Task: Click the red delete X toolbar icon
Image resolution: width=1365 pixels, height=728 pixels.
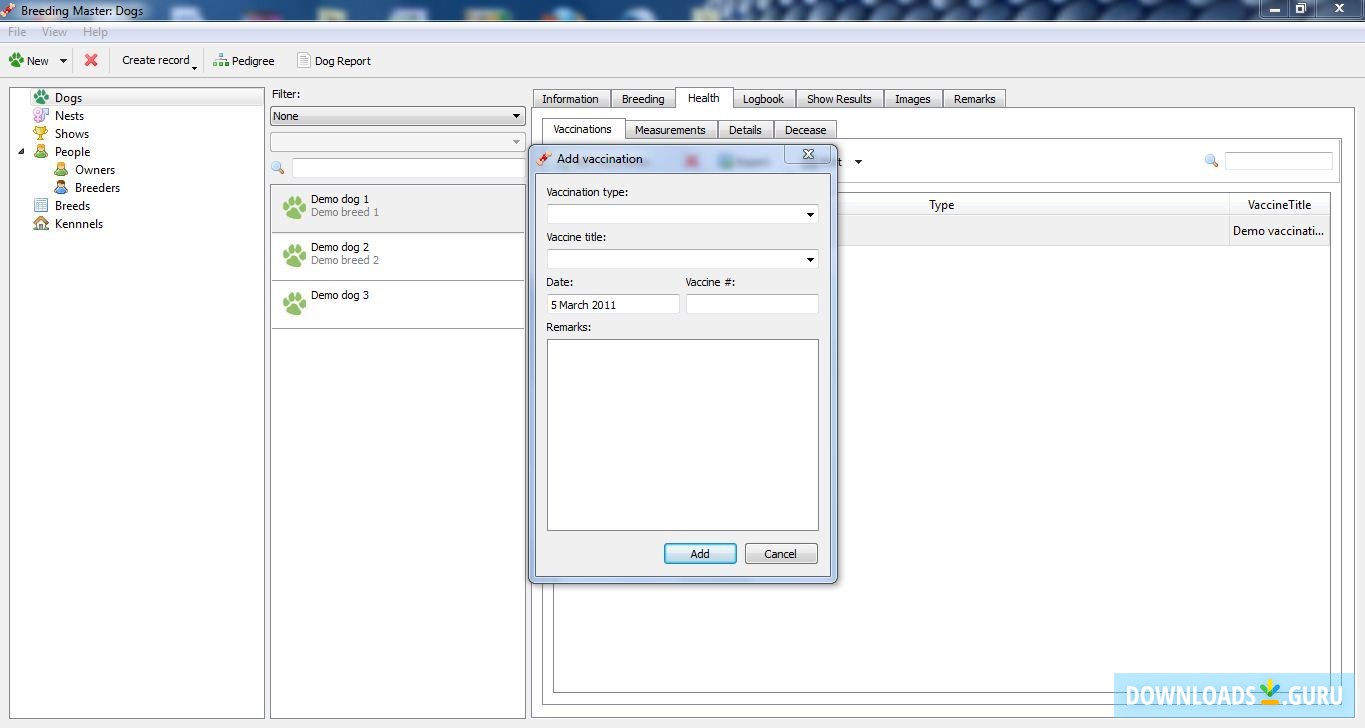Action: [x=91, y=60]
